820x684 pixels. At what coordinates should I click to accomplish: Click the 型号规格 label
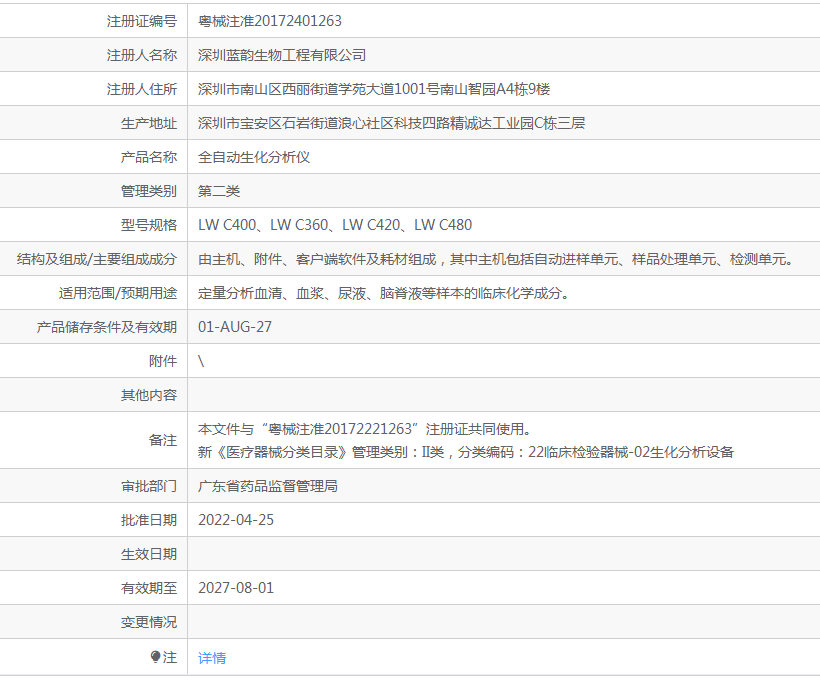[x=149, y=225]
